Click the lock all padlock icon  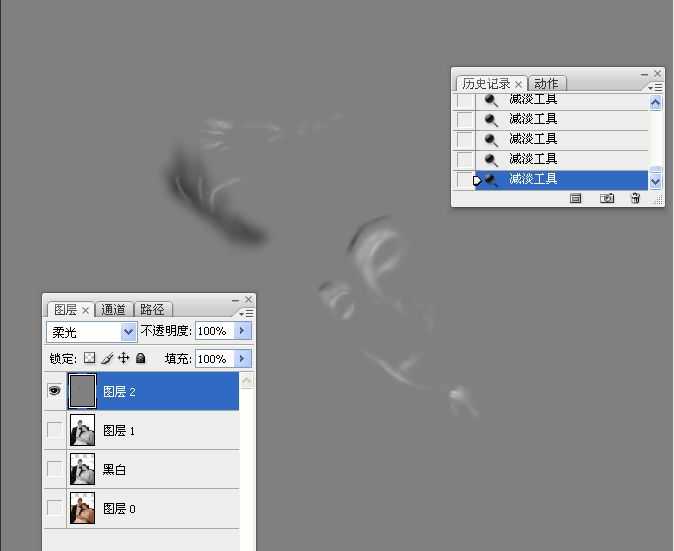pyautogui.click(x=141, y=358)
